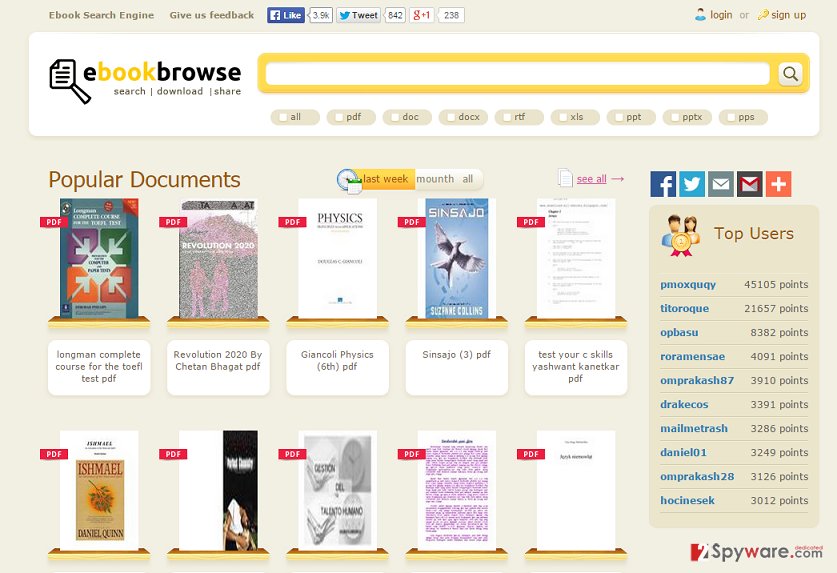Open Ebook Search Engine top link
Screen dimensions: 837x573
click(101, 15)
